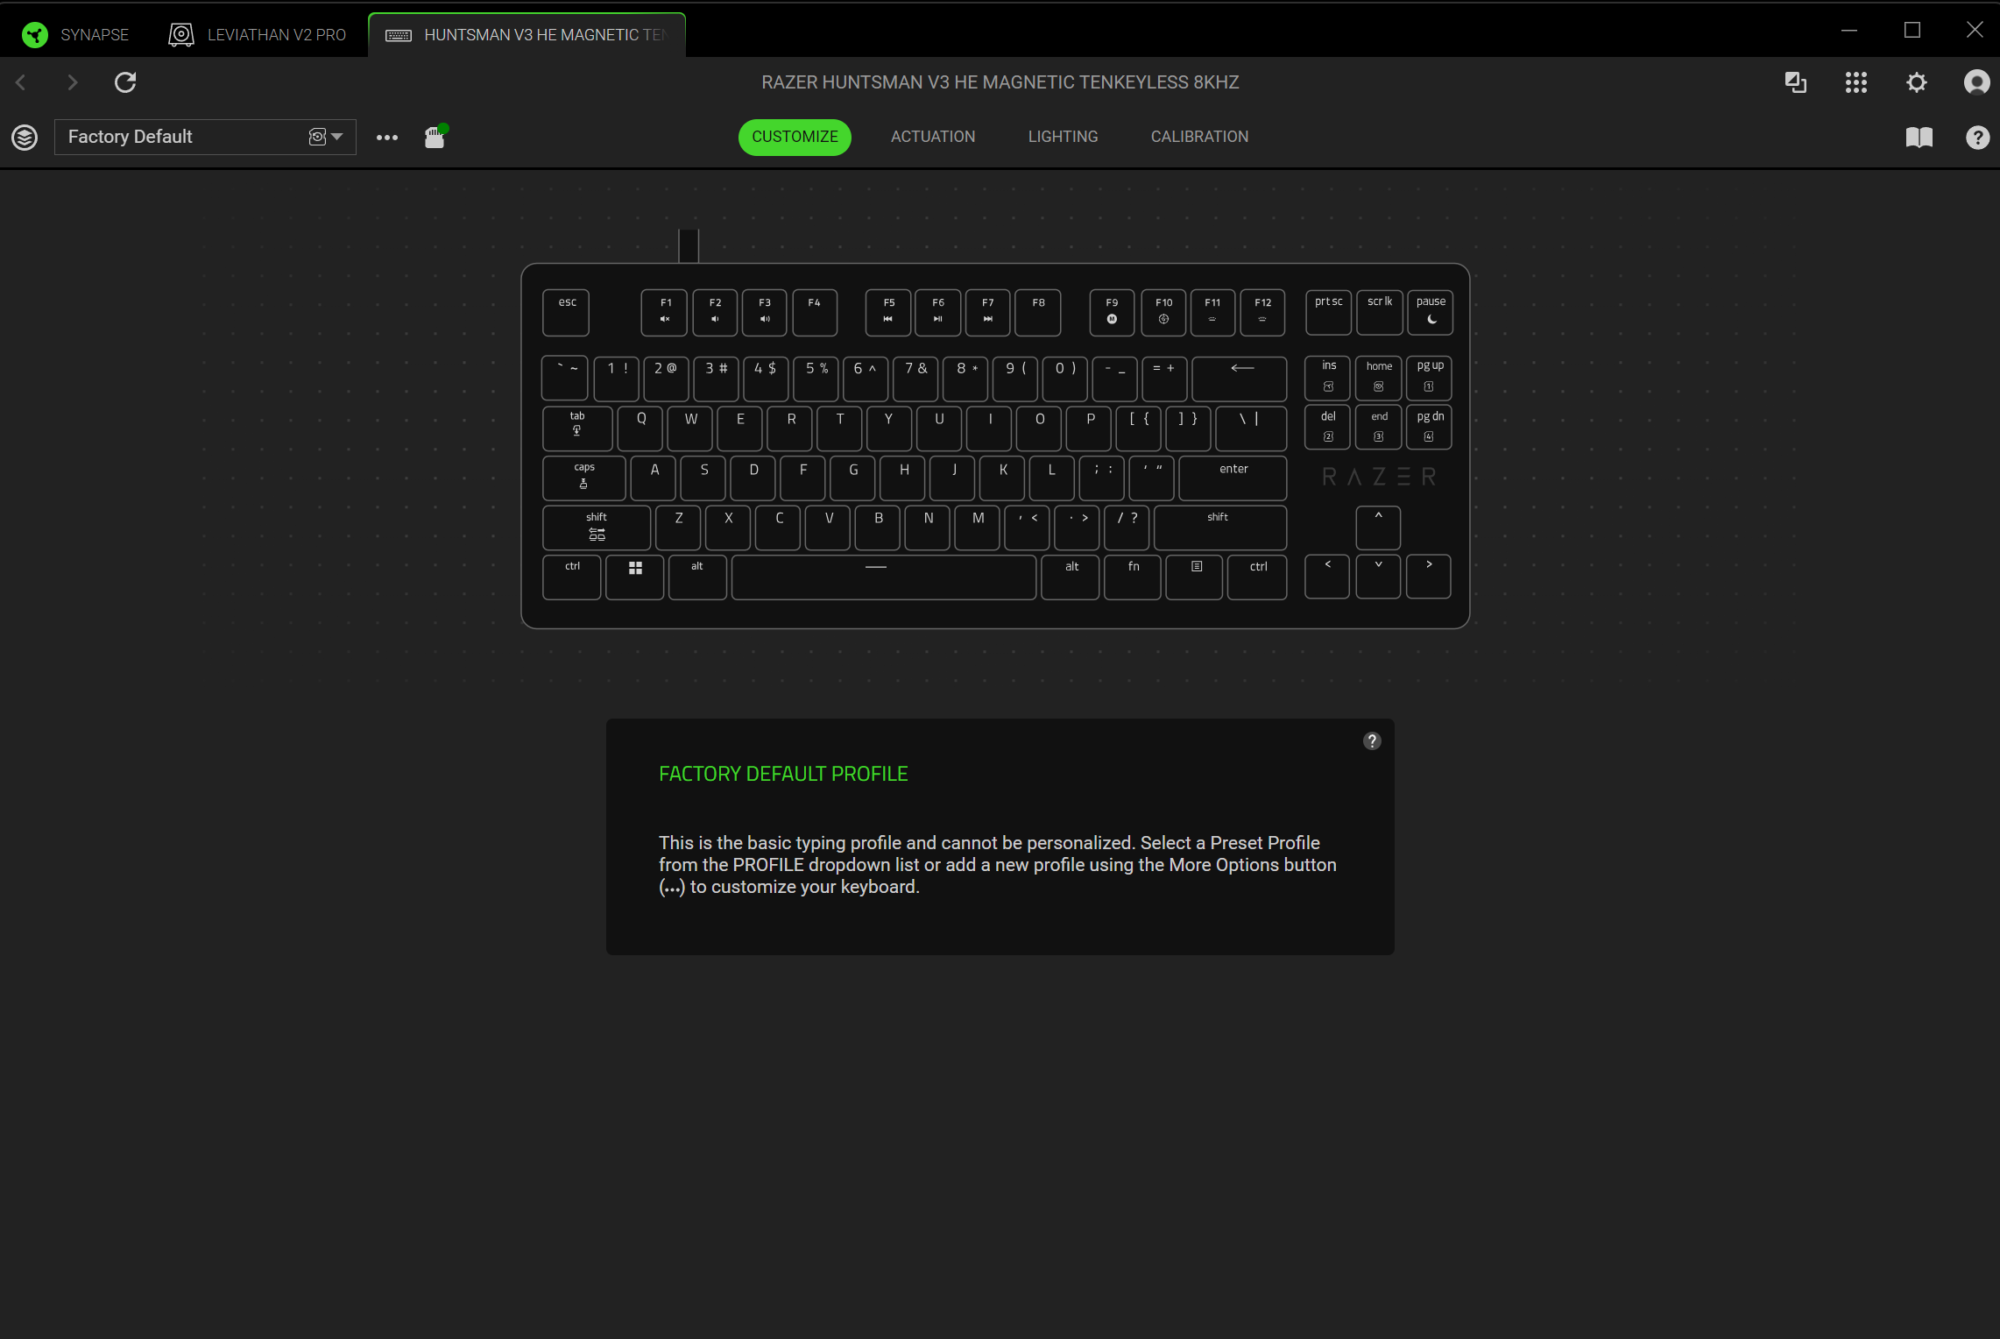Viewport: 2000px width, 1339px height.
Task: Open the Synapse home tab
Action: (76, 35)
